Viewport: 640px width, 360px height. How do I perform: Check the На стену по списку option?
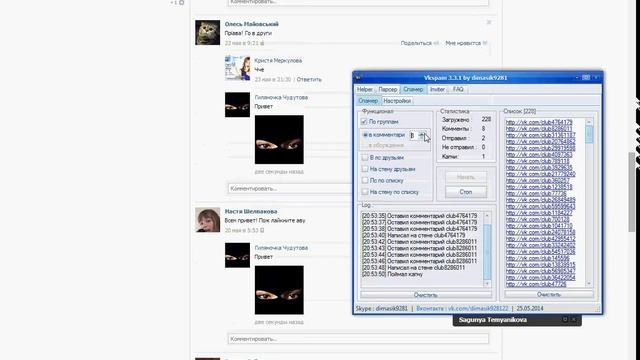365,192
